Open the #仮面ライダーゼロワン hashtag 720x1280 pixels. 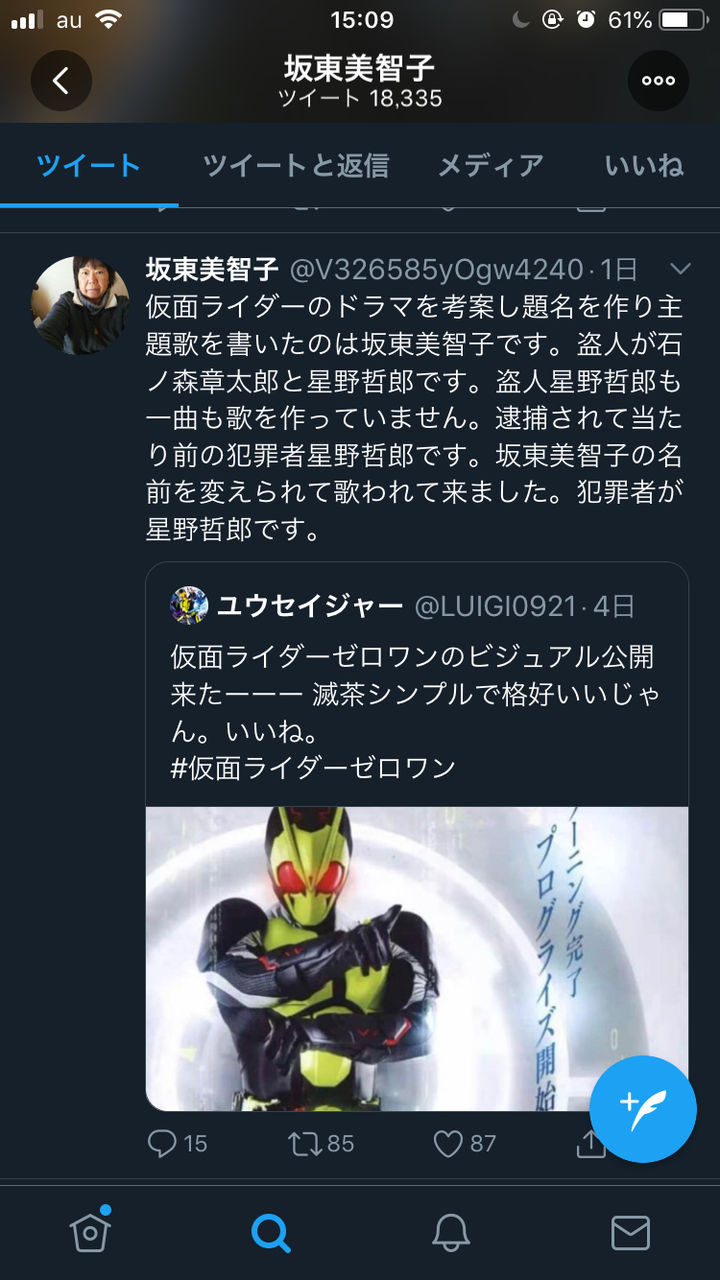click(314, 767)
